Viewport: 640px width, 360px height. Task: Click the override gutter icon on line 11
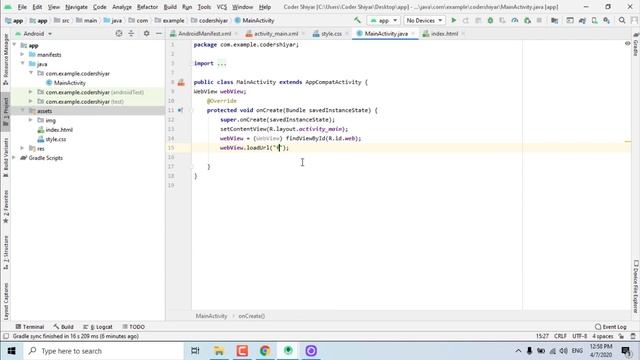(180, 110)
